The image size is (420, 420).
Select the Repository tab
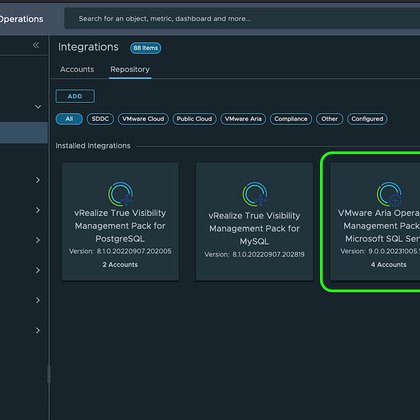coord(130,69)
